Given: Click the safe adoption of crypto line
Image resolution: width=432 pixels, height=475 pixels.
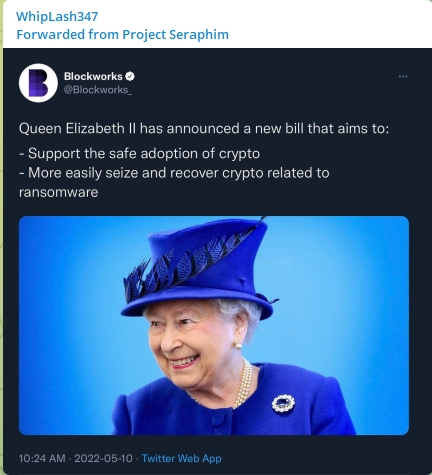Looking at the screenshot, I should tap(139, 154).
